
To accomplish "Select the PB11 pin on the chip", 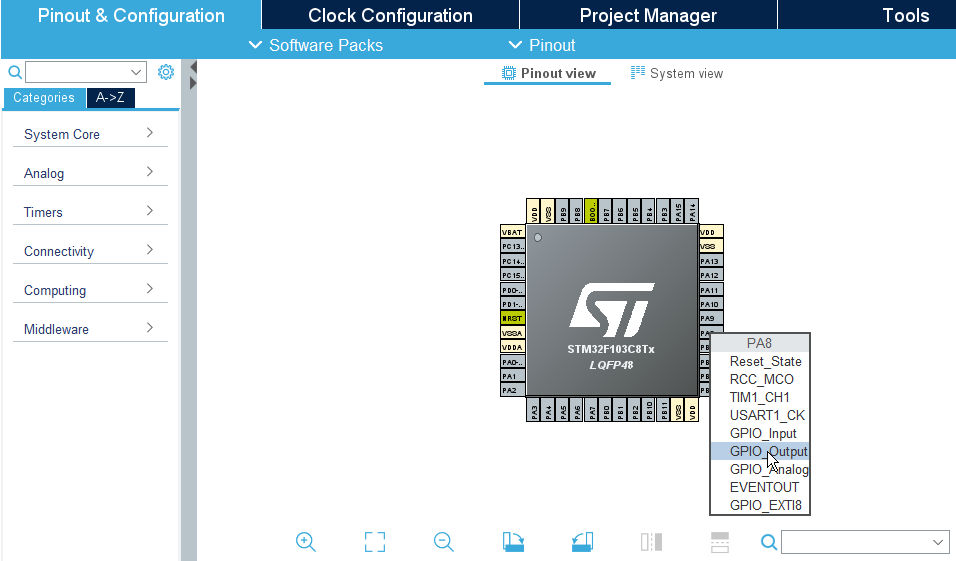I will click(663, 410).
